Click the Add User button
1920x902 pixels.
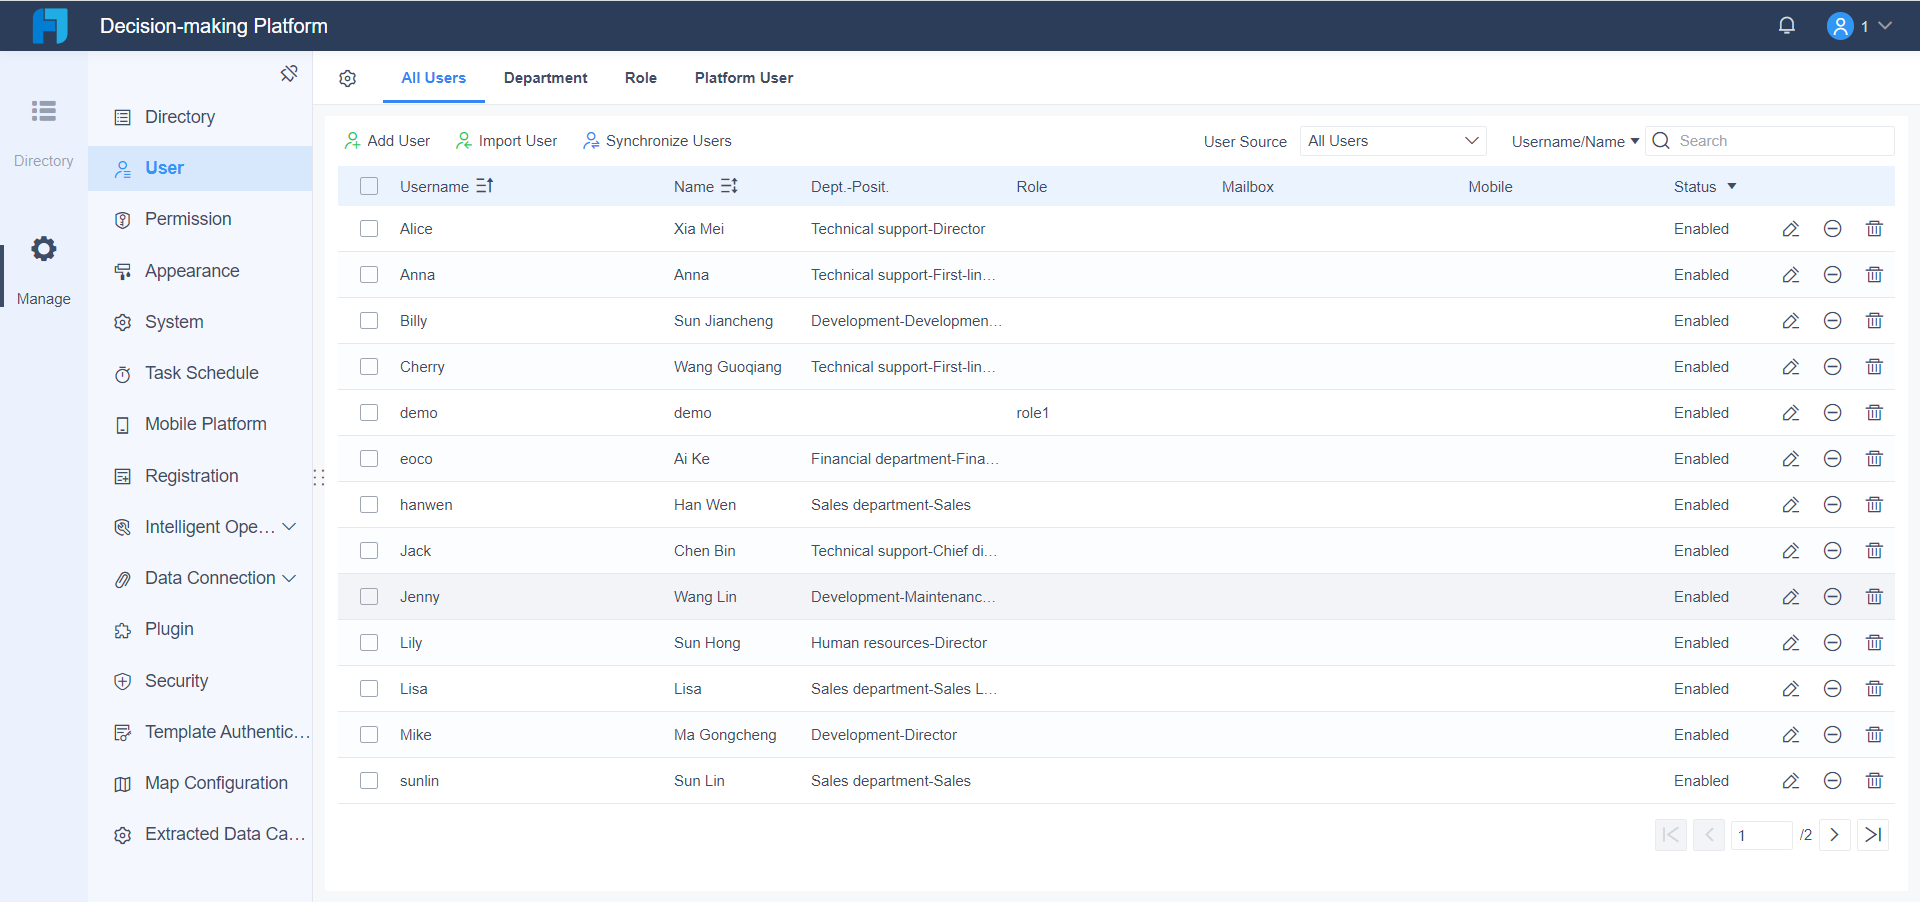pos(387,140)
